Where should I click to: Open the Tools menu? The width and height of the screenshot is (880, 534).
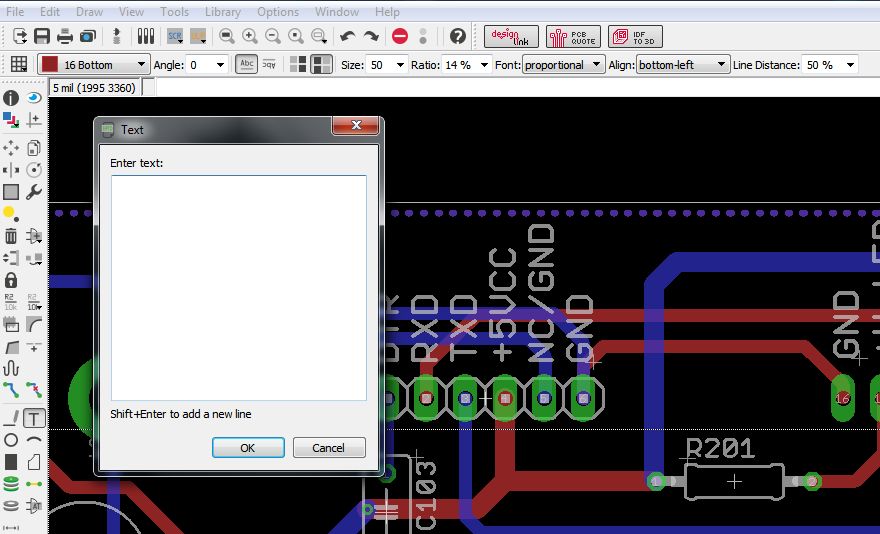[x=174, y=12]
